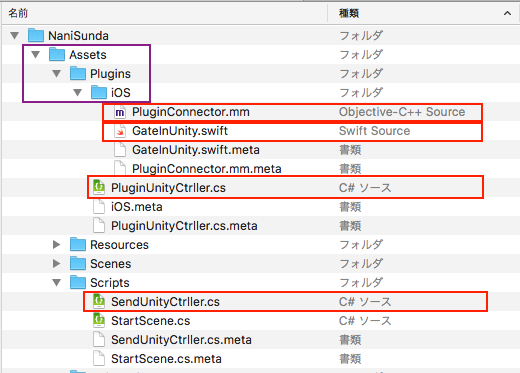Click the iOS.meta document icon

[x=99, y=207]
